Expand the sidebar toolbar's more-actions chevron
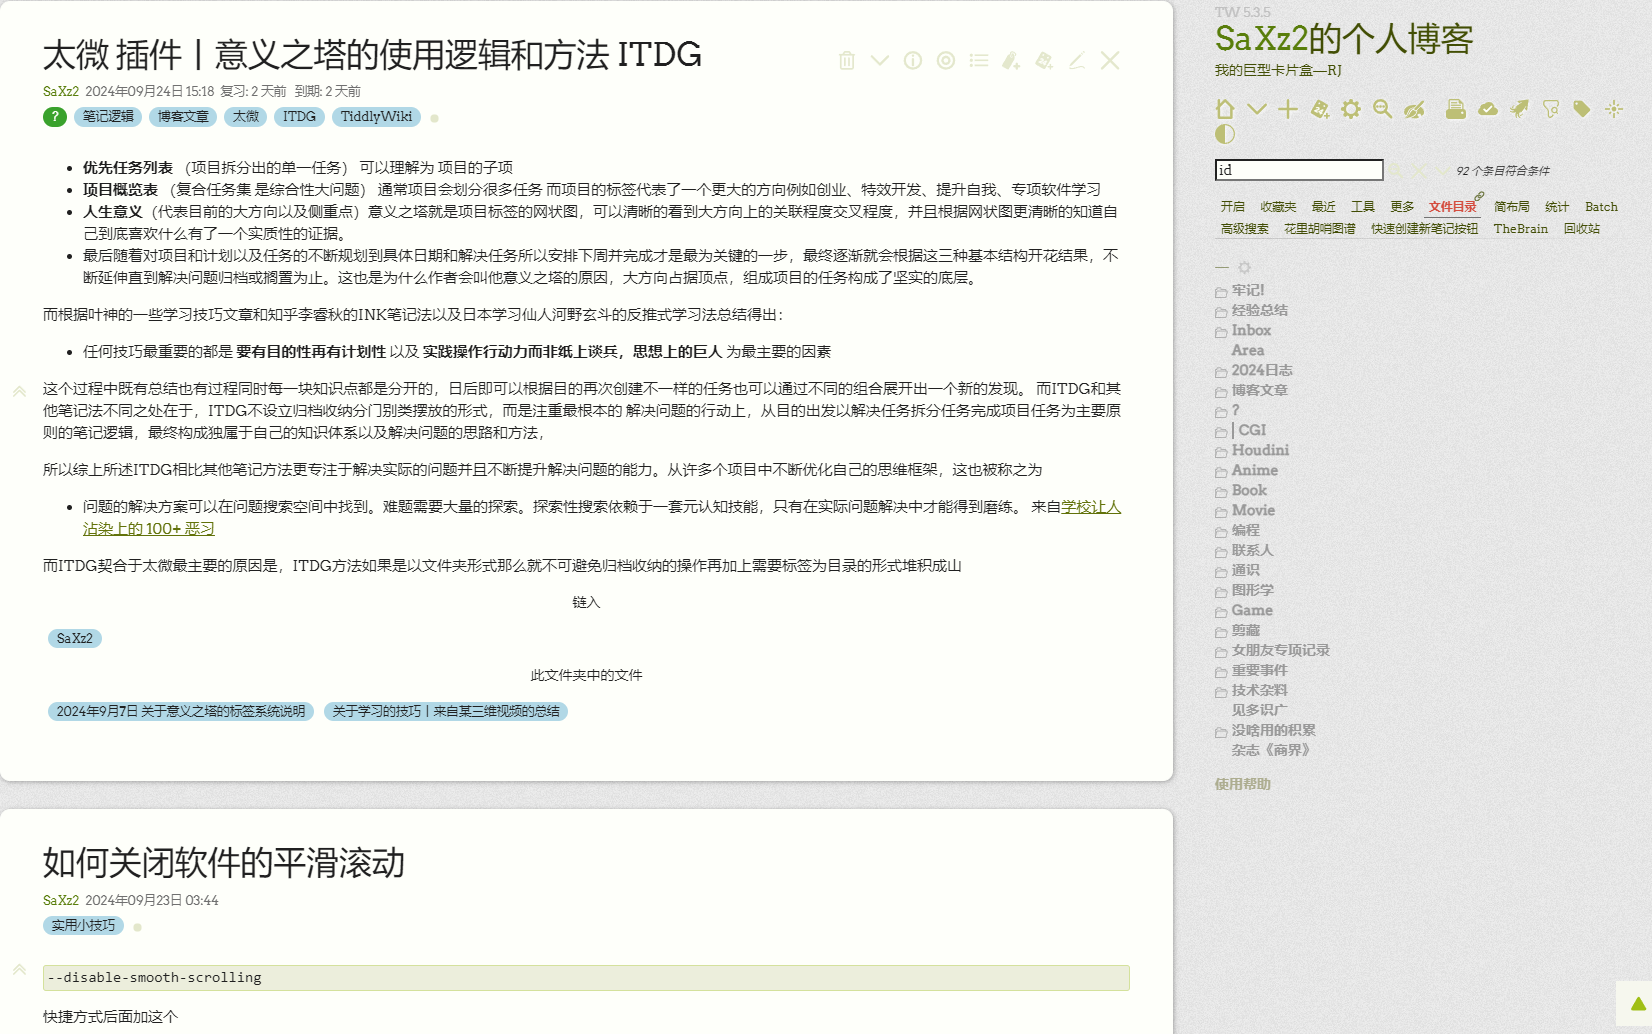This screenshot has width=1652, height=1034. (1257, 109)
